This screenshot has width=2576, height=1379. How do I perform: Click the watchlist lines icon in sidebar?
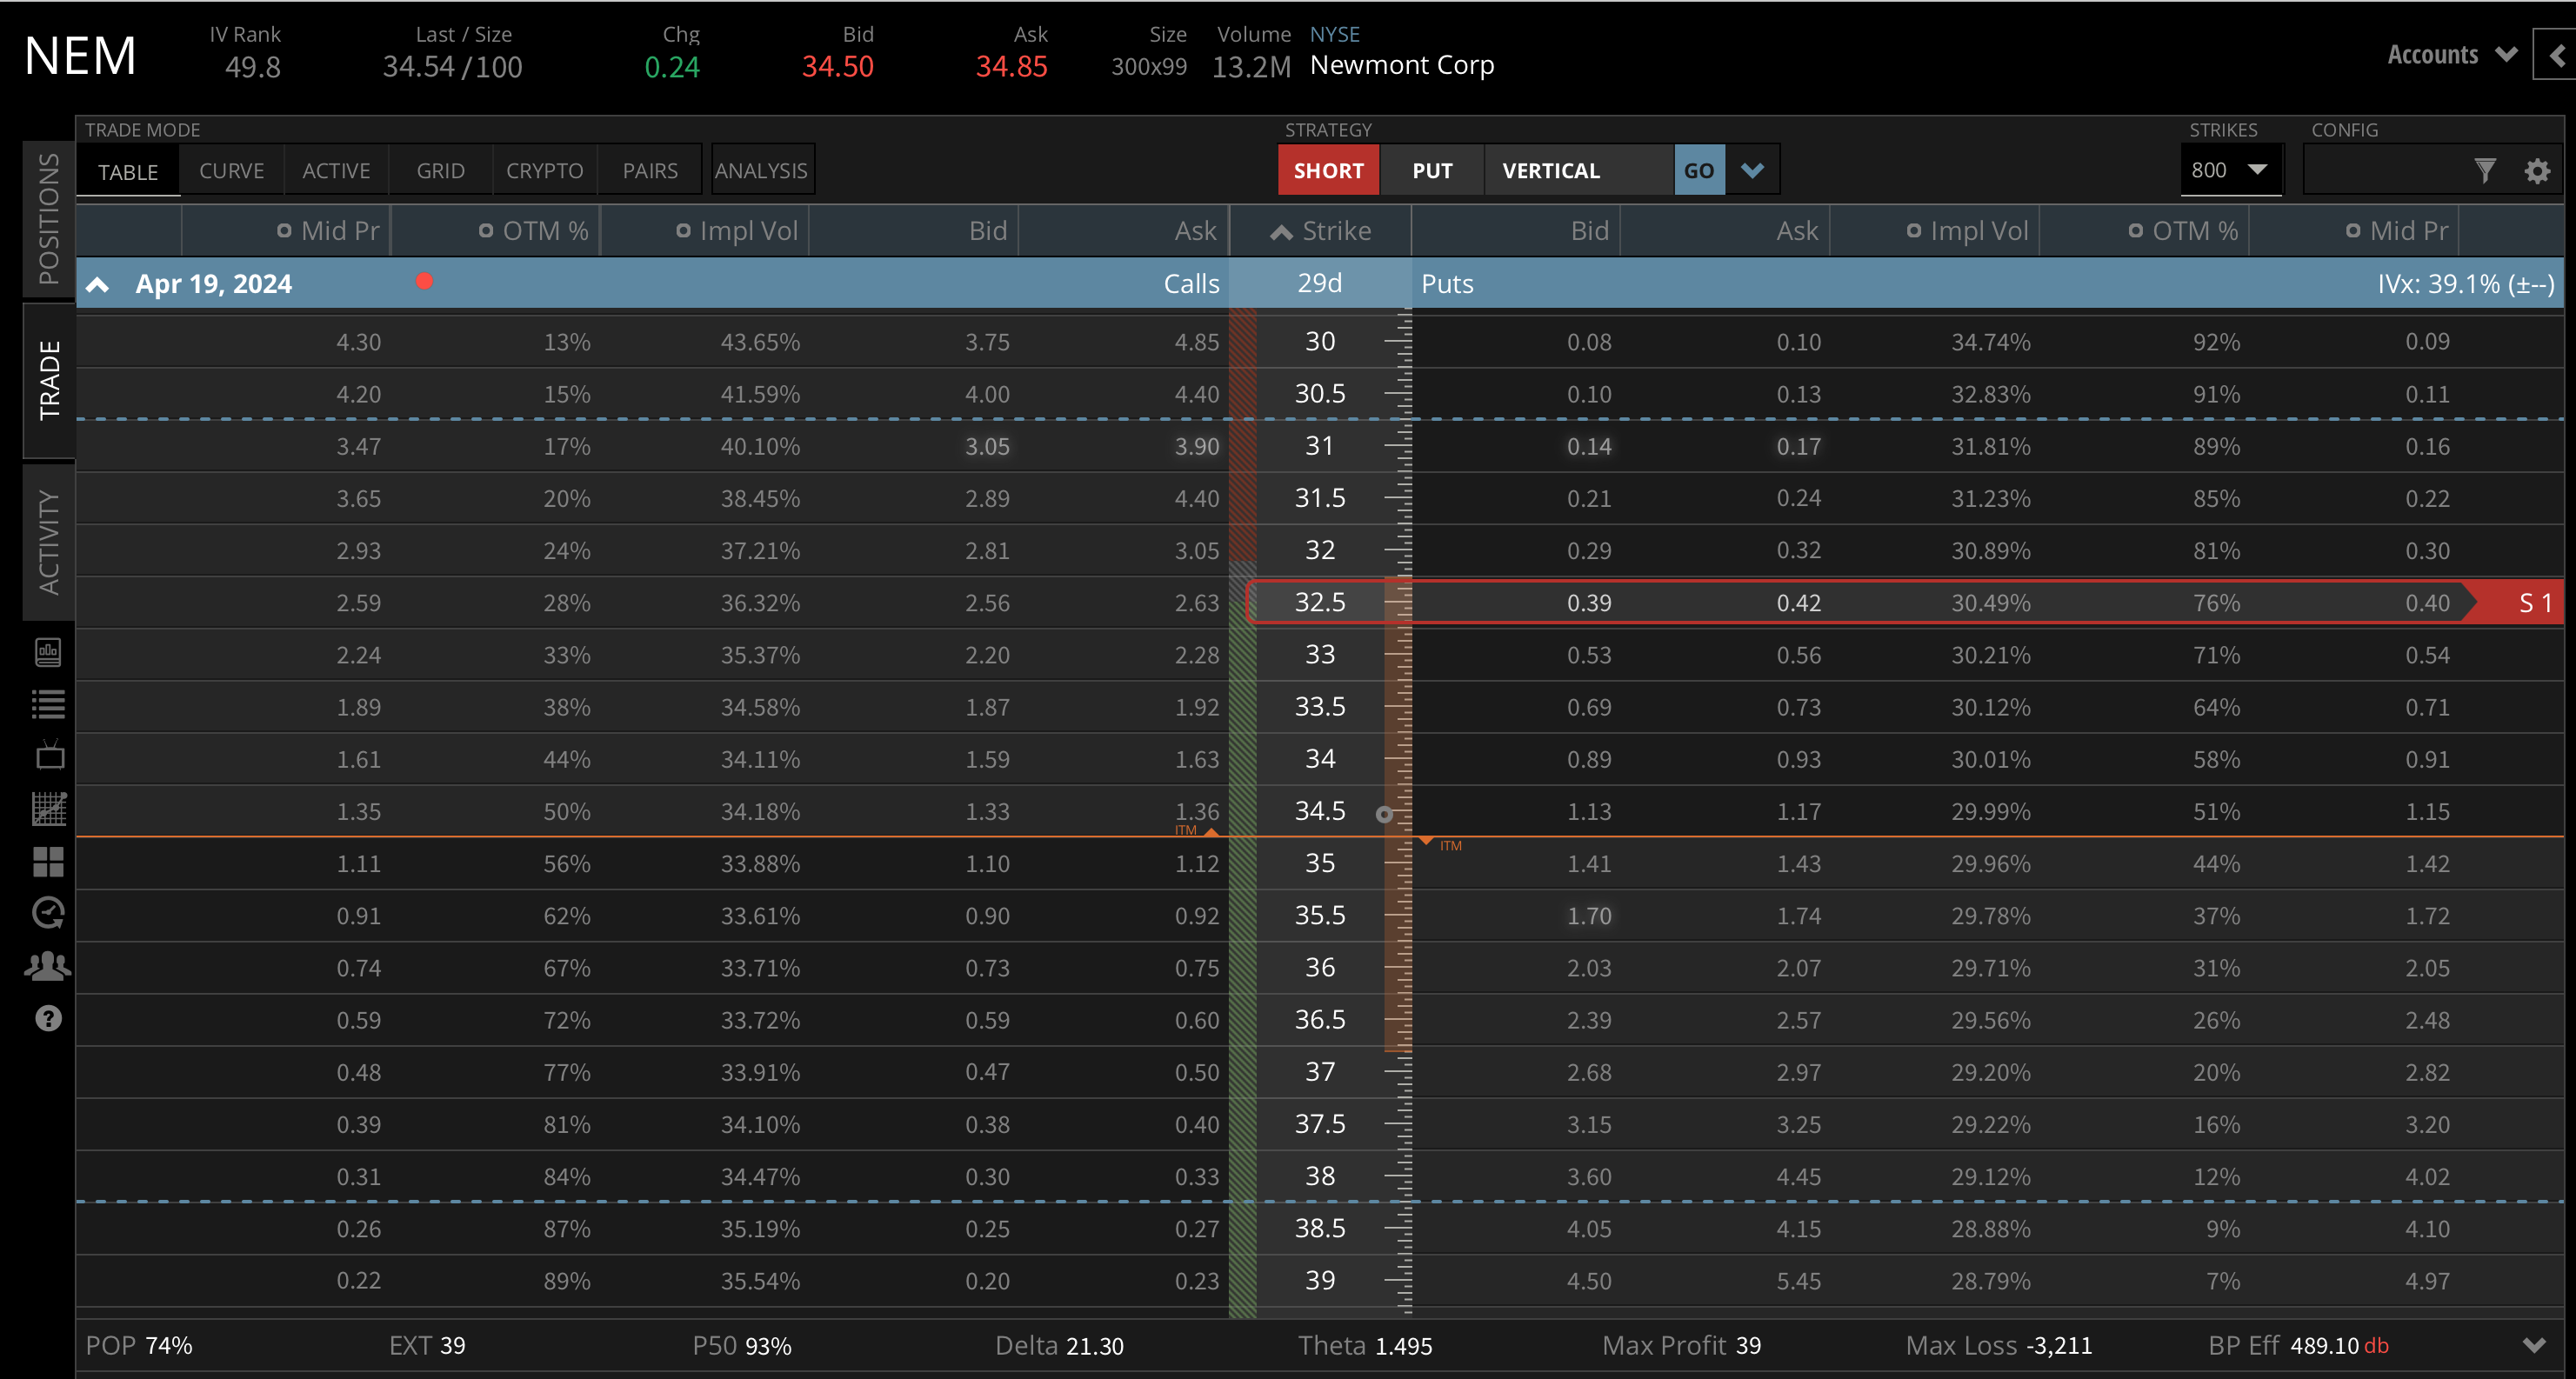(x=49, y=704)
